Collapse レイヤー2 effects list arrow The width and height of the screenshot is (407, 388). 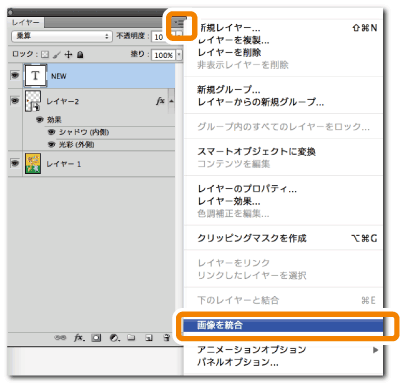pos(171,101)
